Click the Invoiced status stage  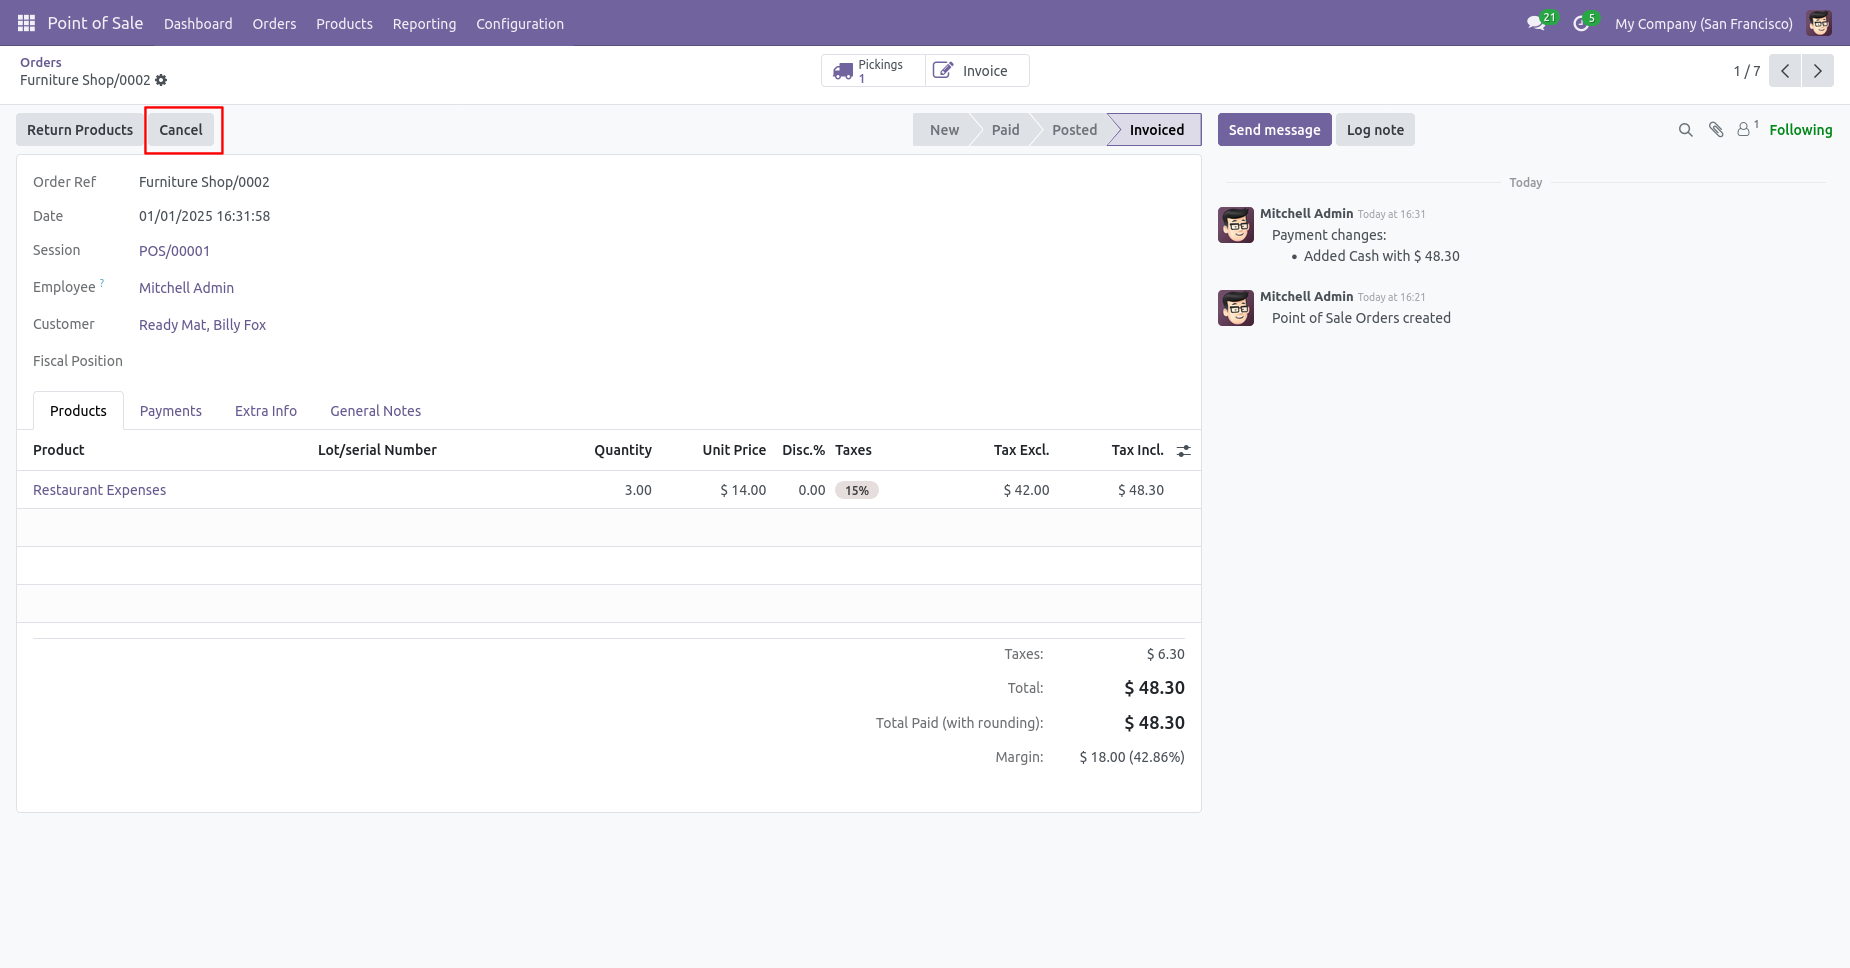click(1155, 130)
